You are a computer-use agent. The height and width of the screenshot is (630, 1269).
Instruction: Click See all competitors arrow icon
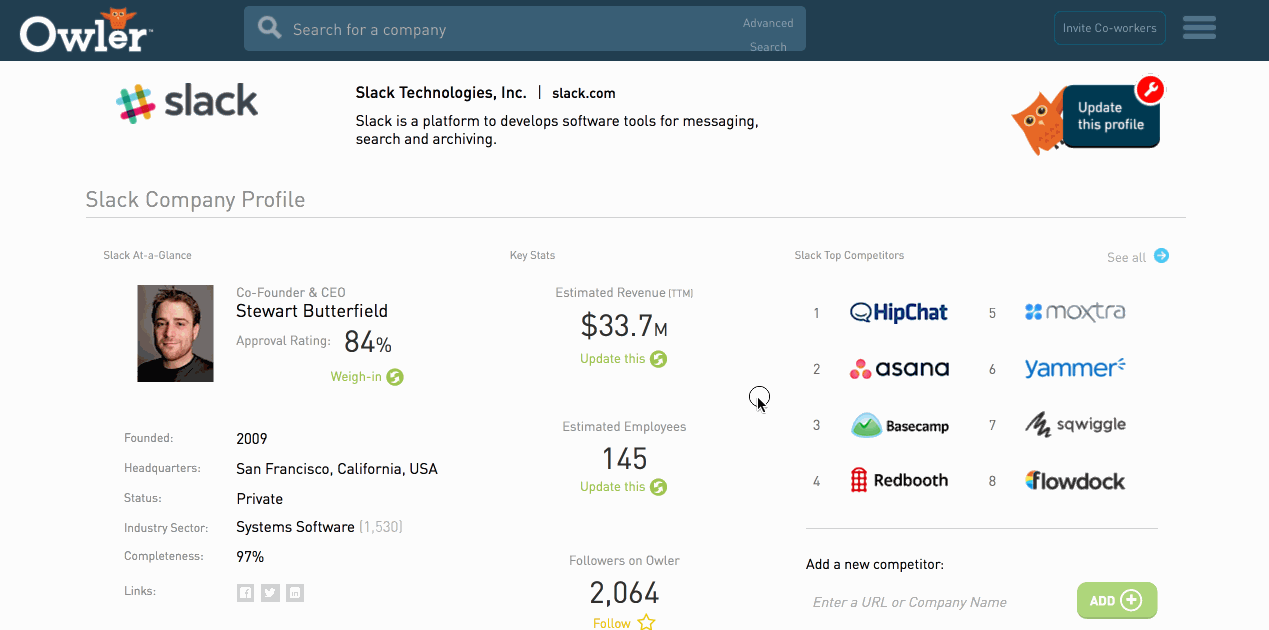coord(1161,256)
